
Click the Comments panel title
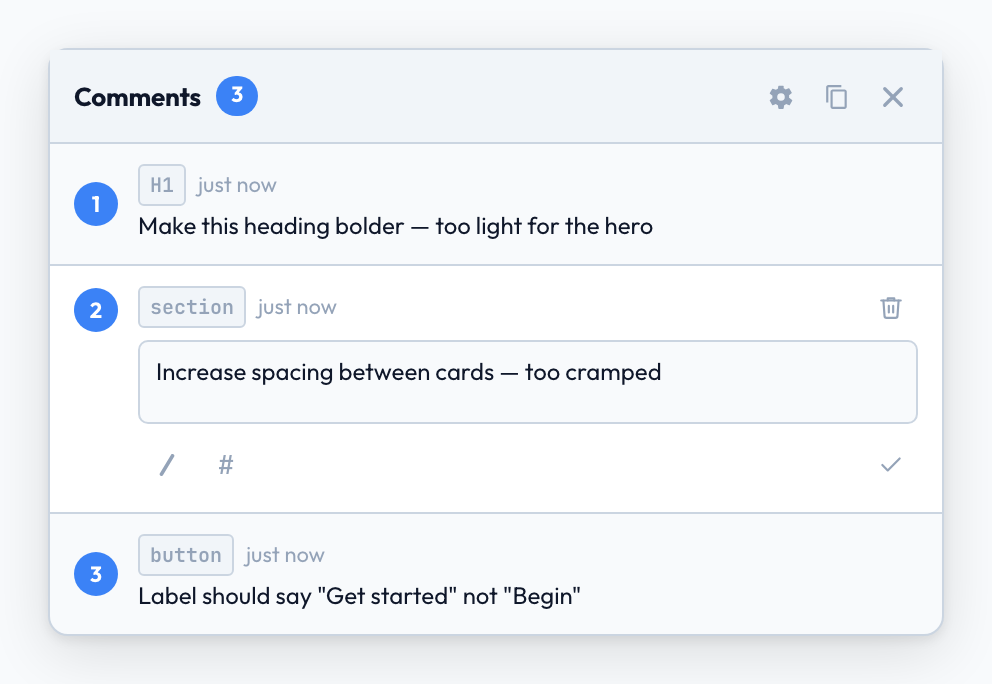(x=137, y=97)
